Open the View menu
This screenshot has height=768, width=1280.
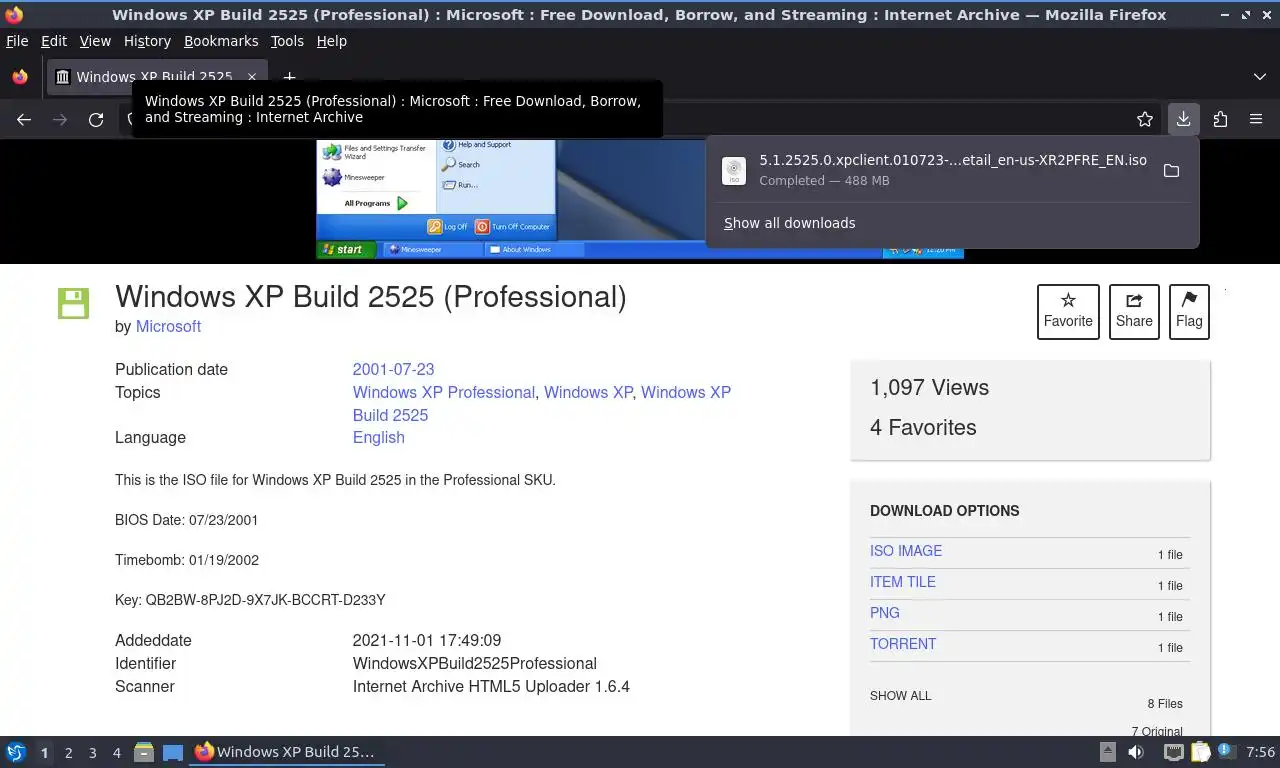pyautogui.click(x=95, y=41)
